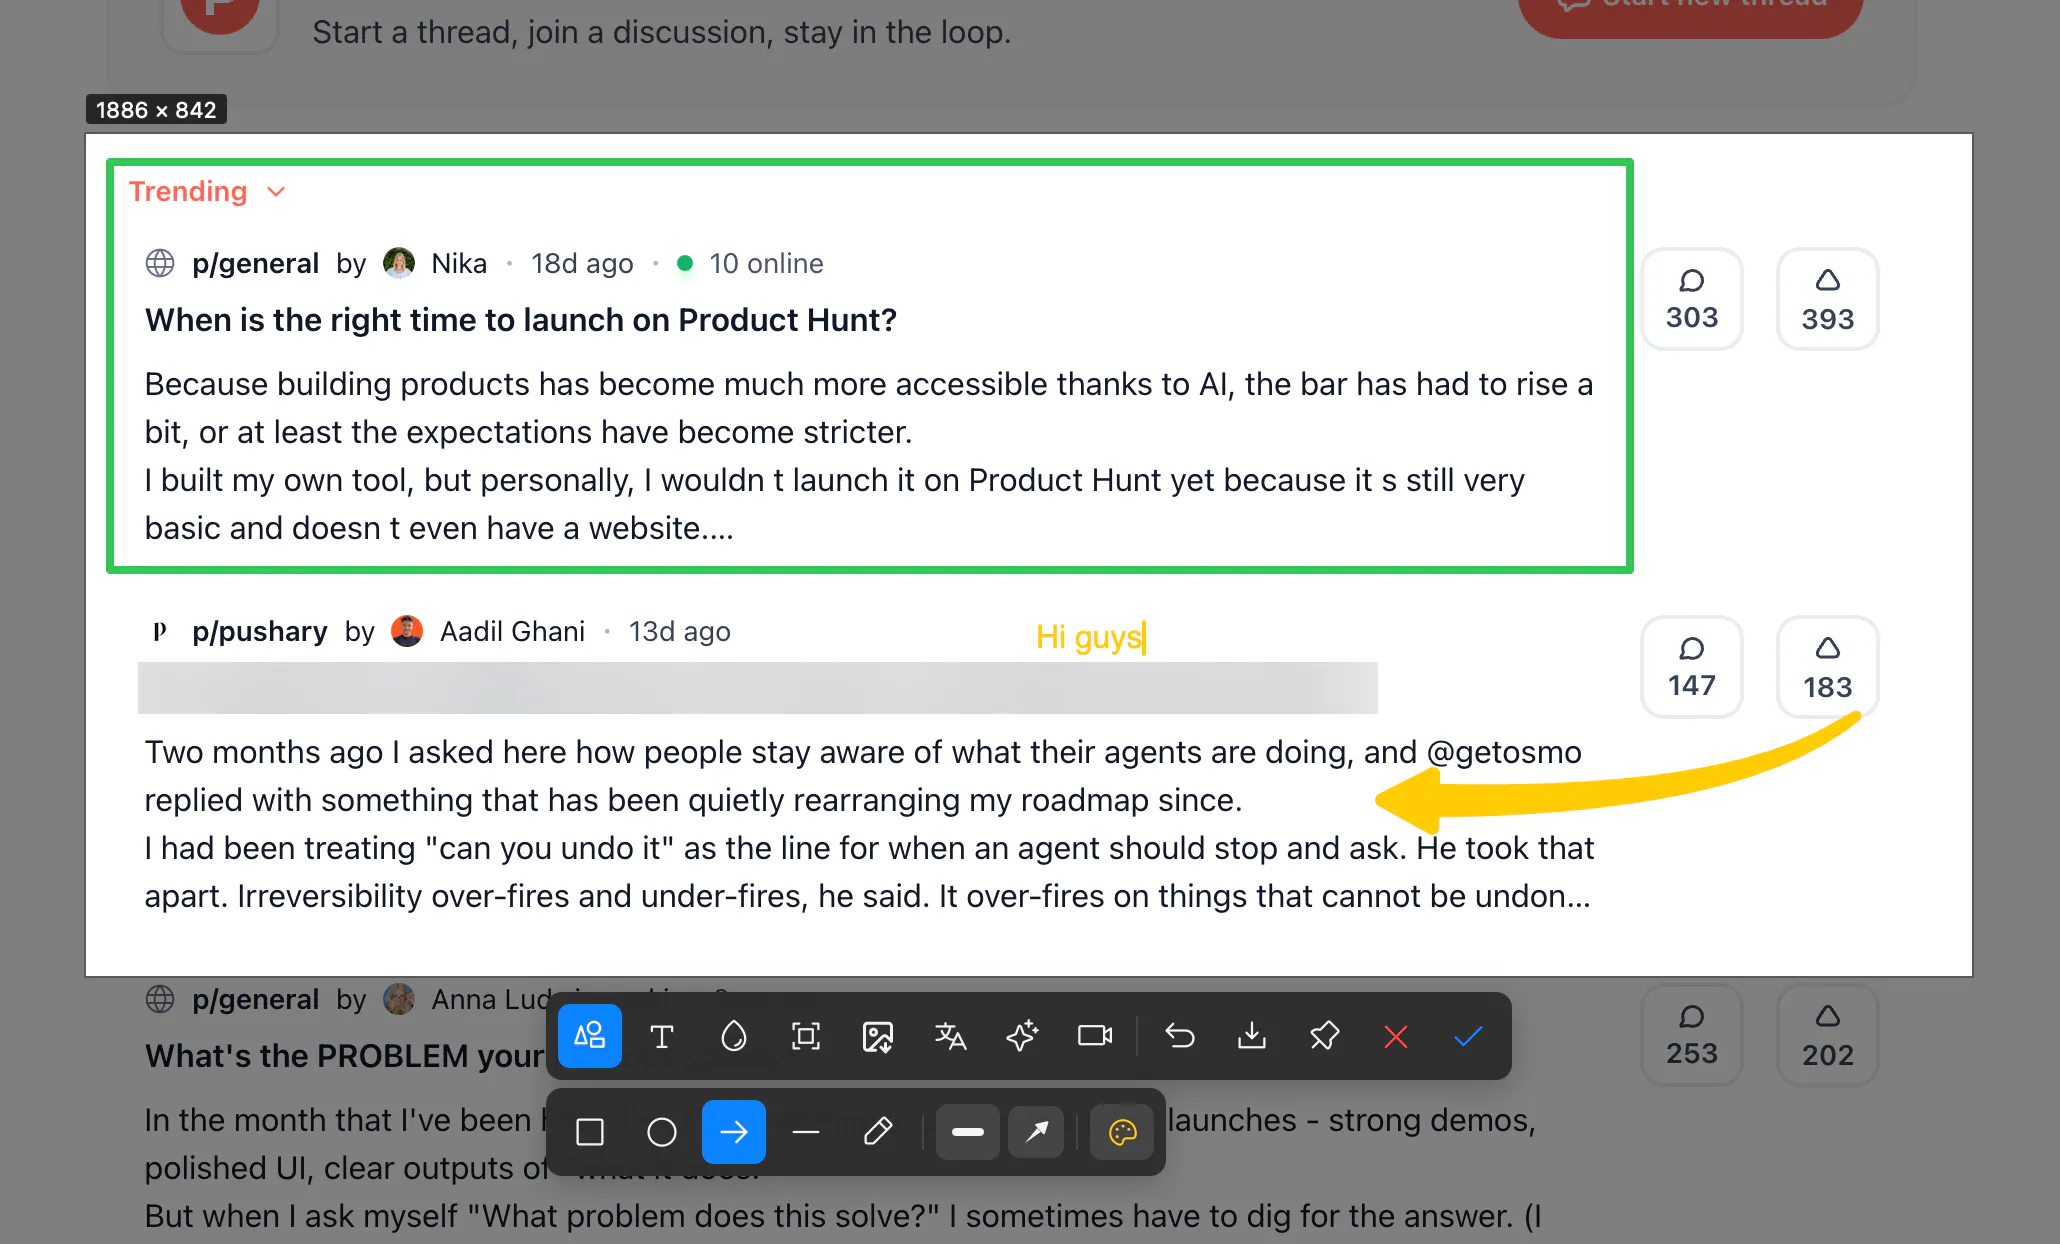Click the '13d ago' timestamp
The image size is (2060, 1244).
pyautogui.click(x=680, y=631)
